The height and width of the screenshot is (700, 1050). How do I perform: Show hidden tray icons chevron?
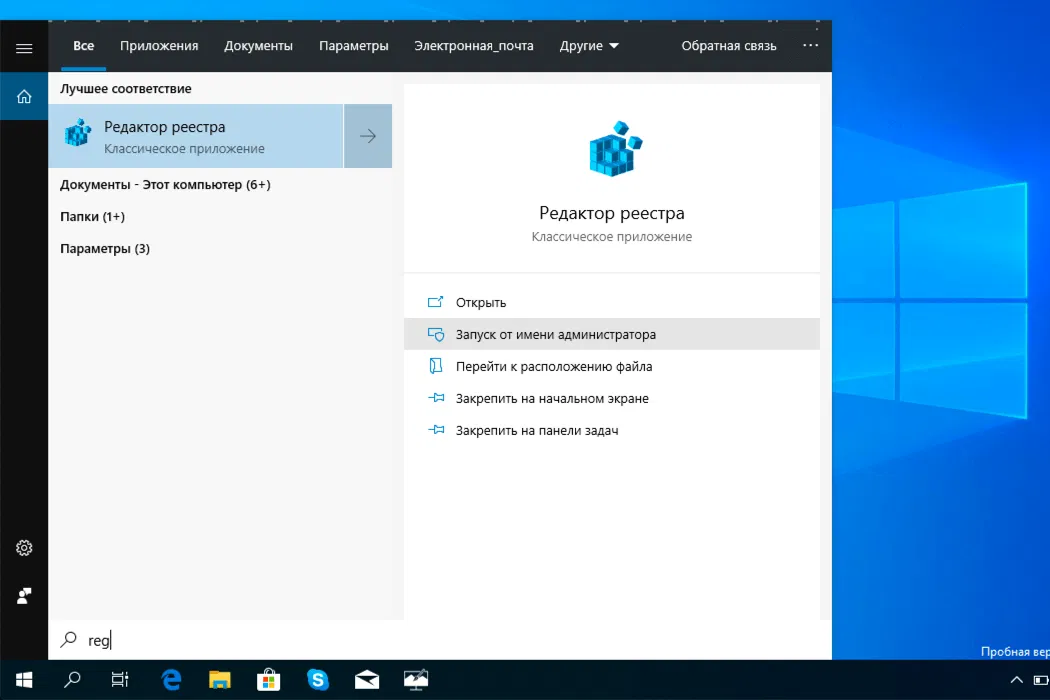[x=1017, y=680]
